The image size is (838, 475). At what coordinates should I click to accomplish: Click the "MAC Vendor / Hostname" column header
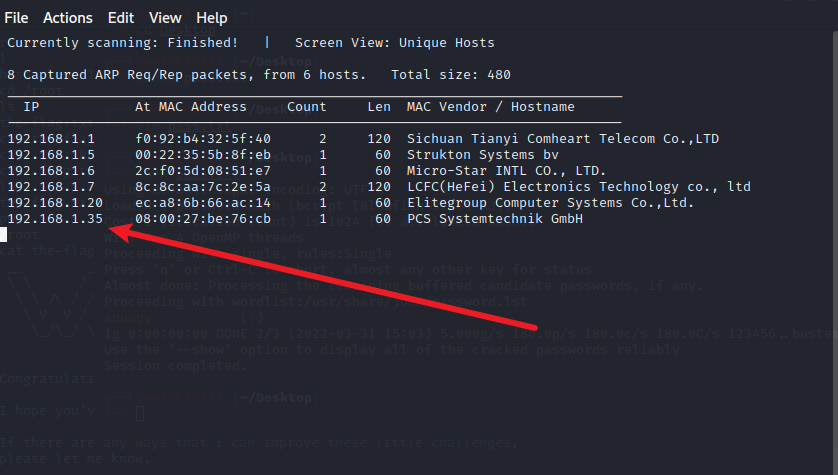click(491, 107)
